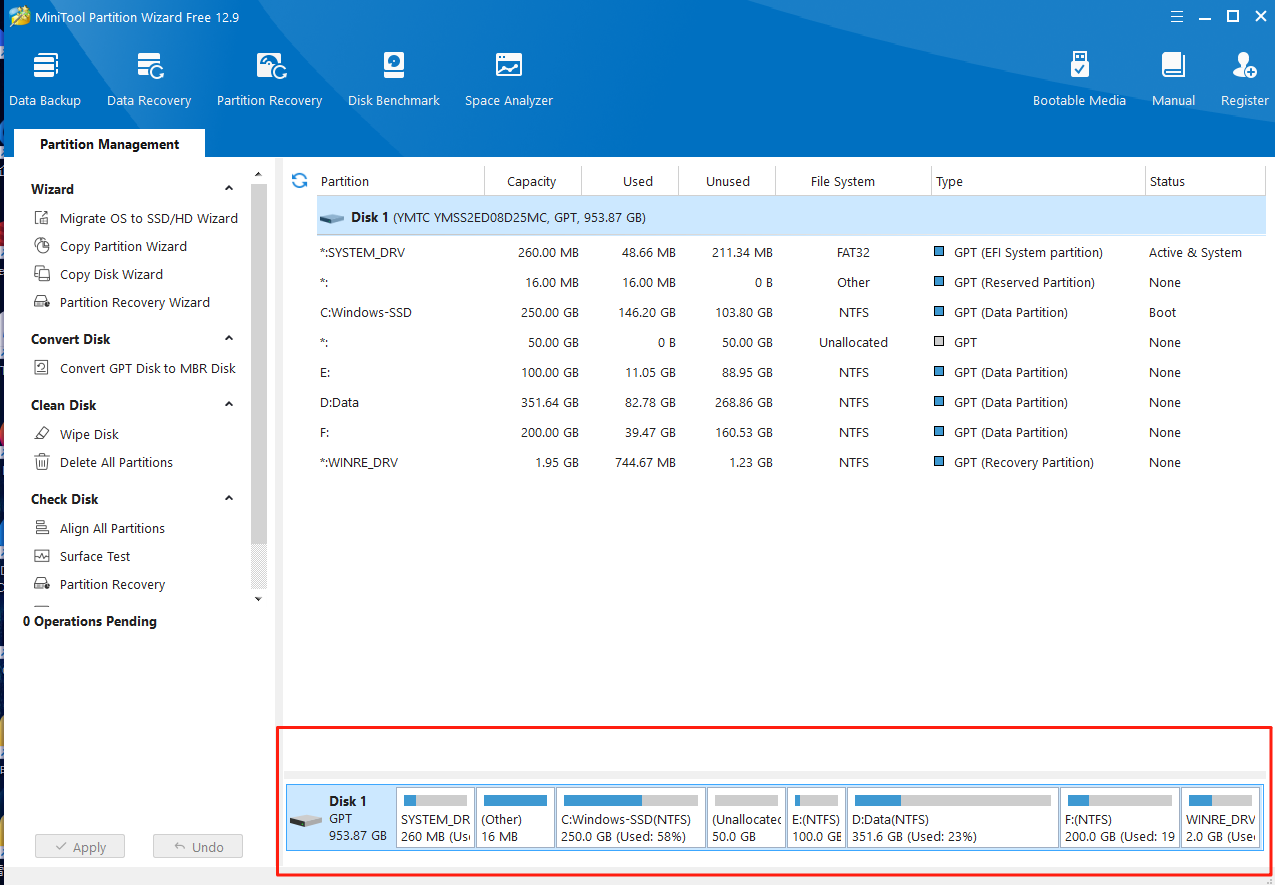Click the Delete All Partitions trash icon
This screenshot has width=1275, height=885.
tap(42, 462)
